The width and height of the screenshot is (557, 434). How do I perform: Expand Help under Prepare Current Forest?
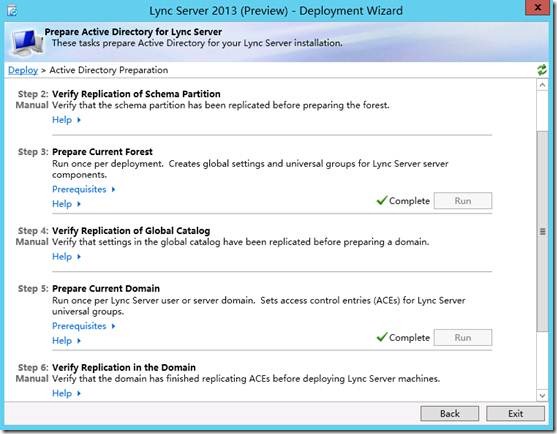tap(66, 204)
